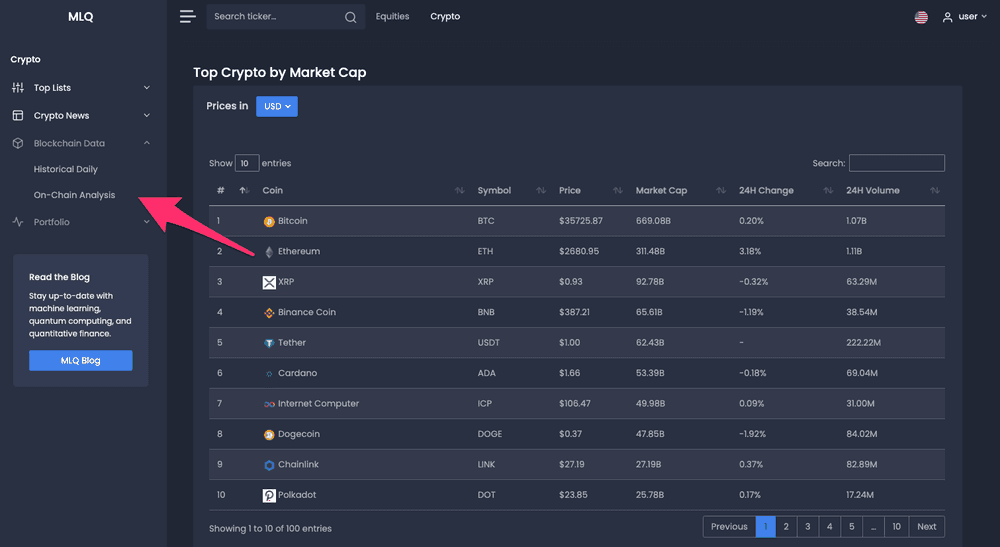Go to page 10 of results
1000x547 pixels.
897,527
